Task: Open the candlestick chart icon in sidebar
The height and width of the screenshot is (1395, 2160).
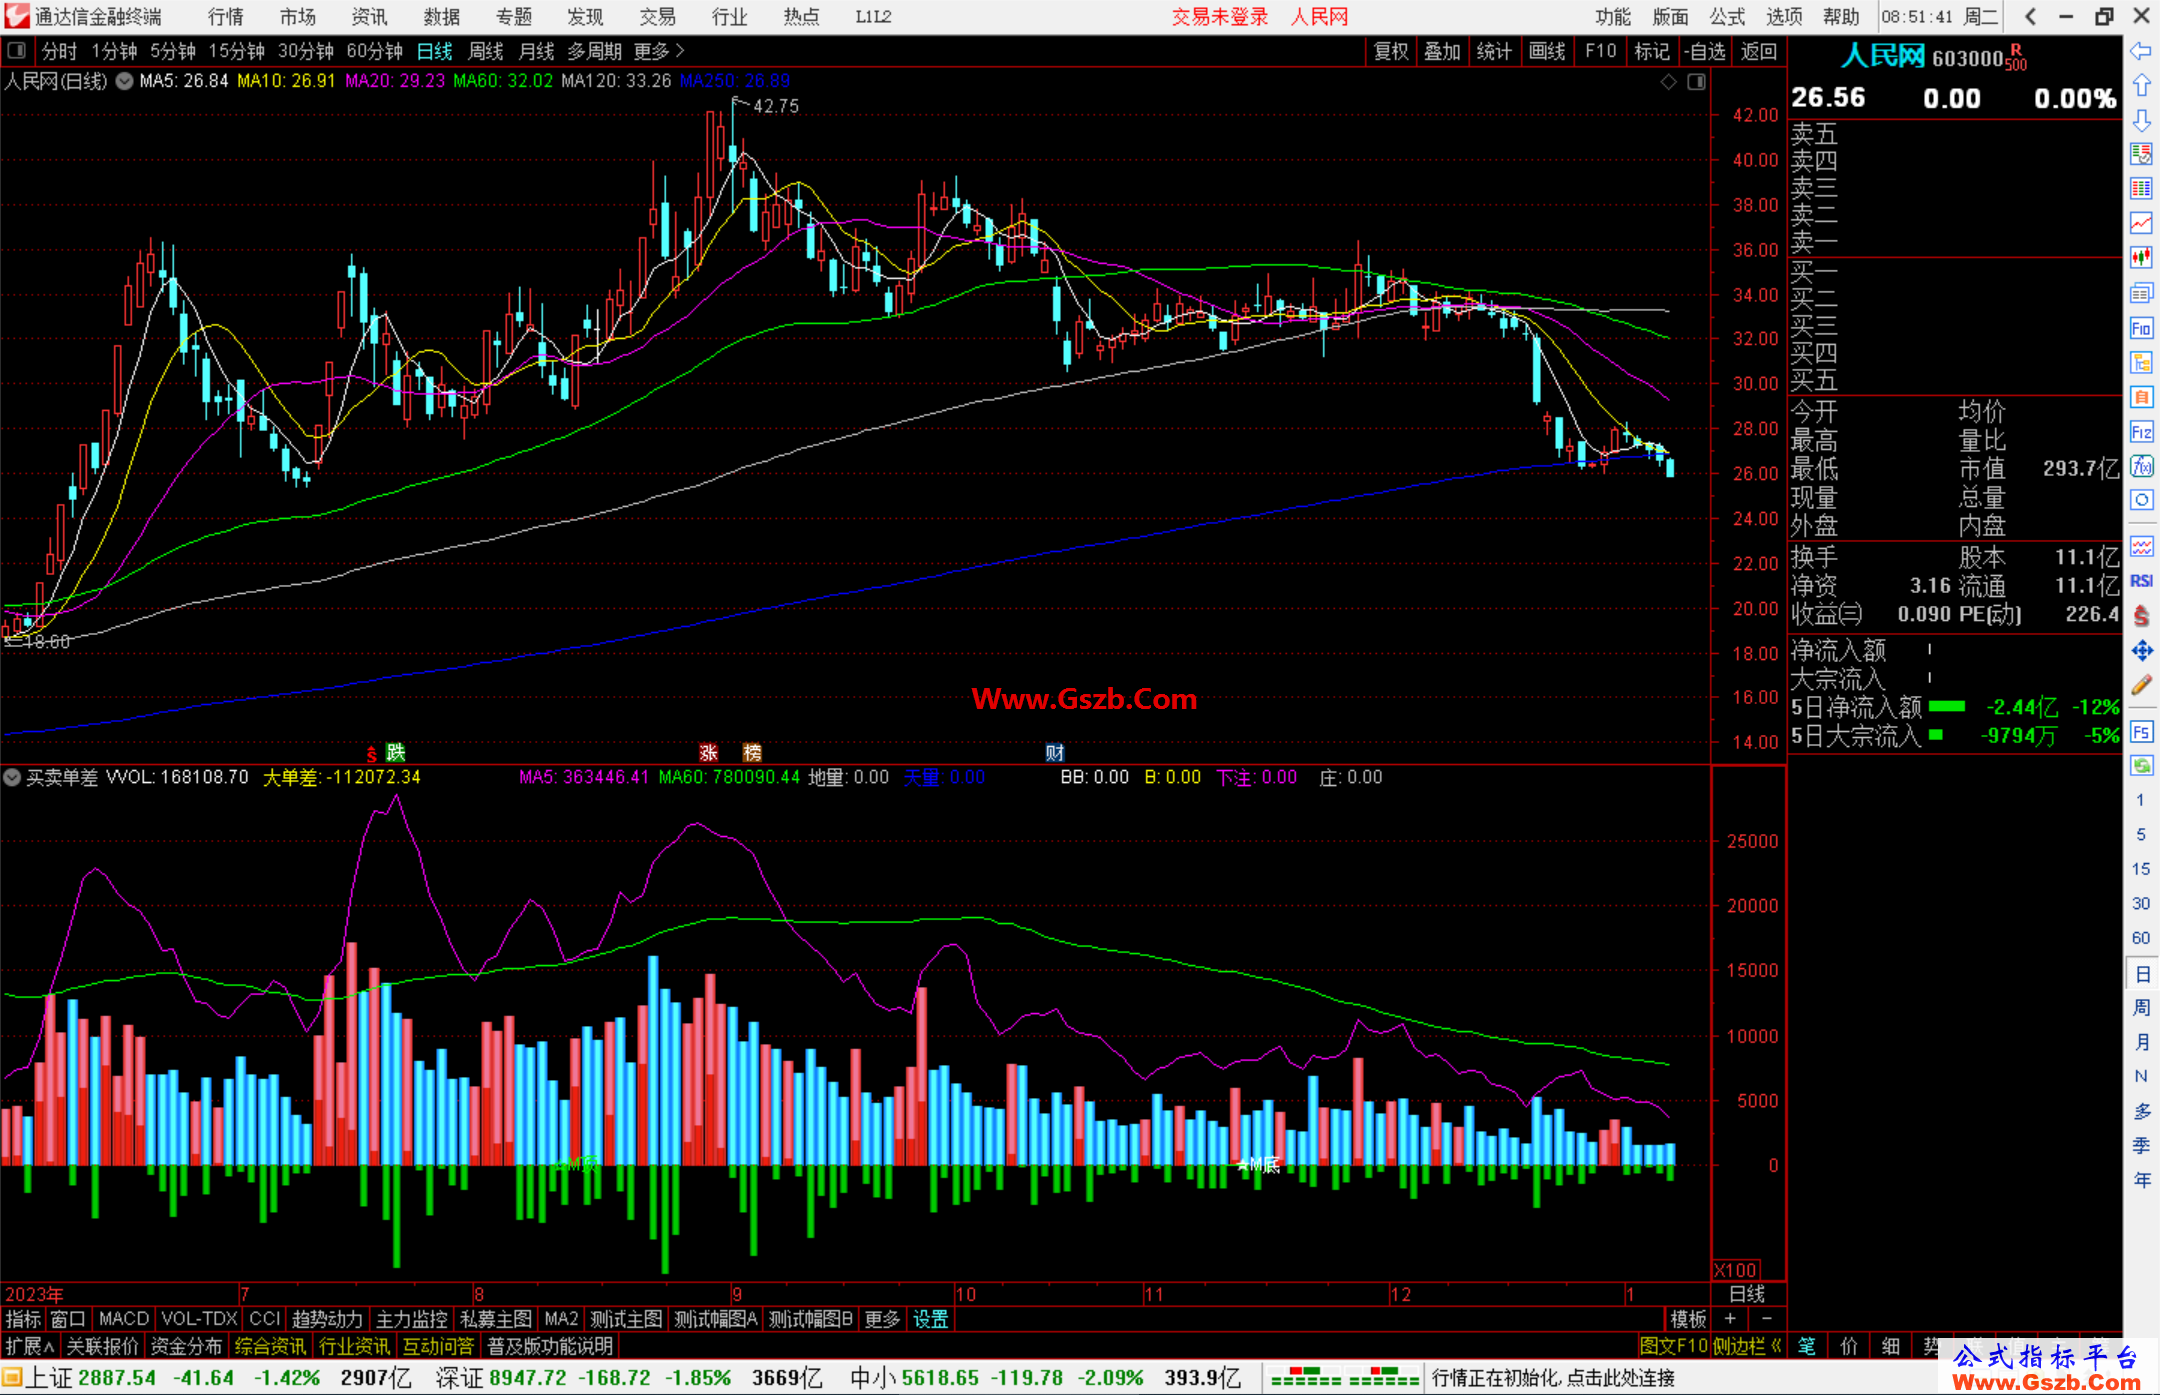Action: 2141,258
